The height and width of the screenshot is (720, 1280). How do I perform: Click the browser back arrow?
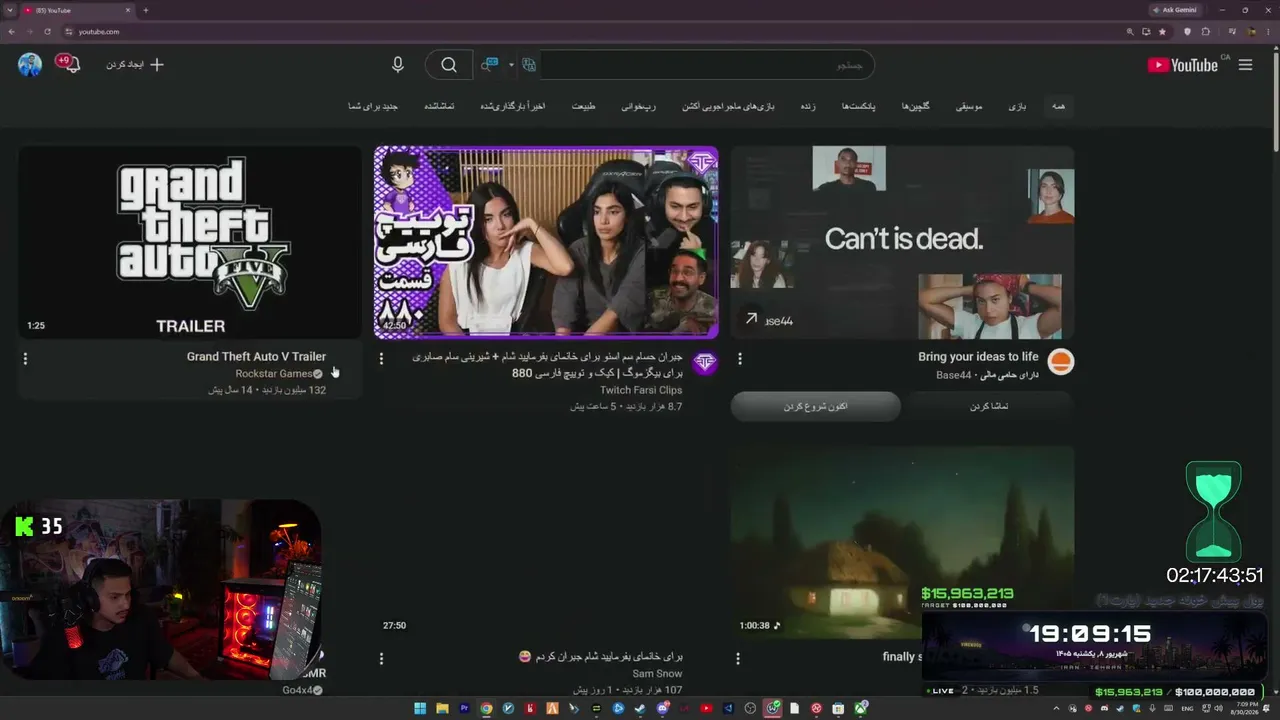(11, 31)
